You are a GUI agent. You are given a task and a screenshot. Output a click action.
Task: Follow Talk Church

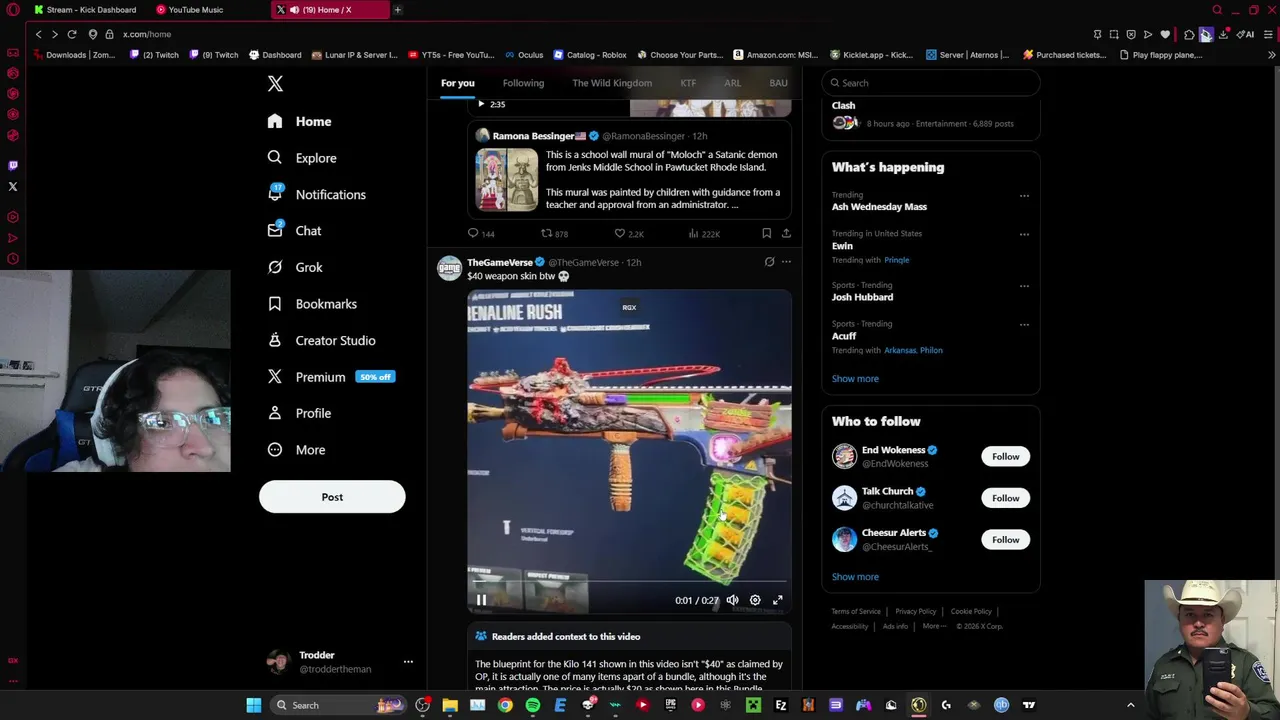point(1005,498)
